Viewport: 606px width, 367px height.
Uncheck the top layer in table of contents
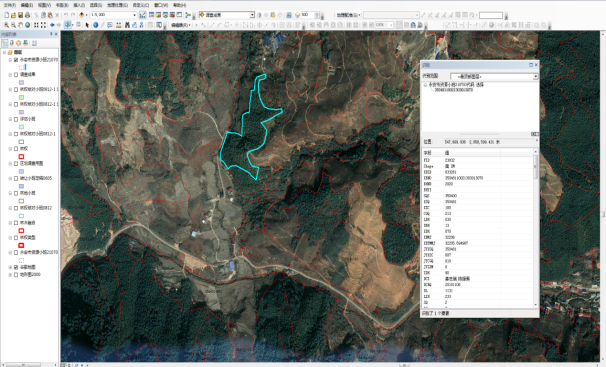(x=16, y=60)
